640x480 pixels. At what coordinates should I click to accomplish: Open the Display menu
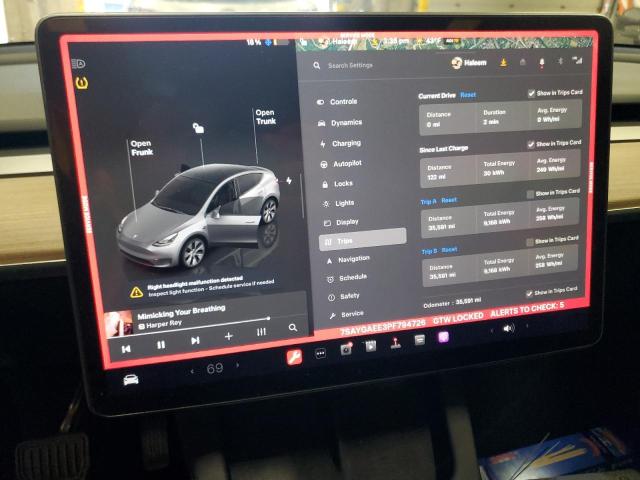341,222
